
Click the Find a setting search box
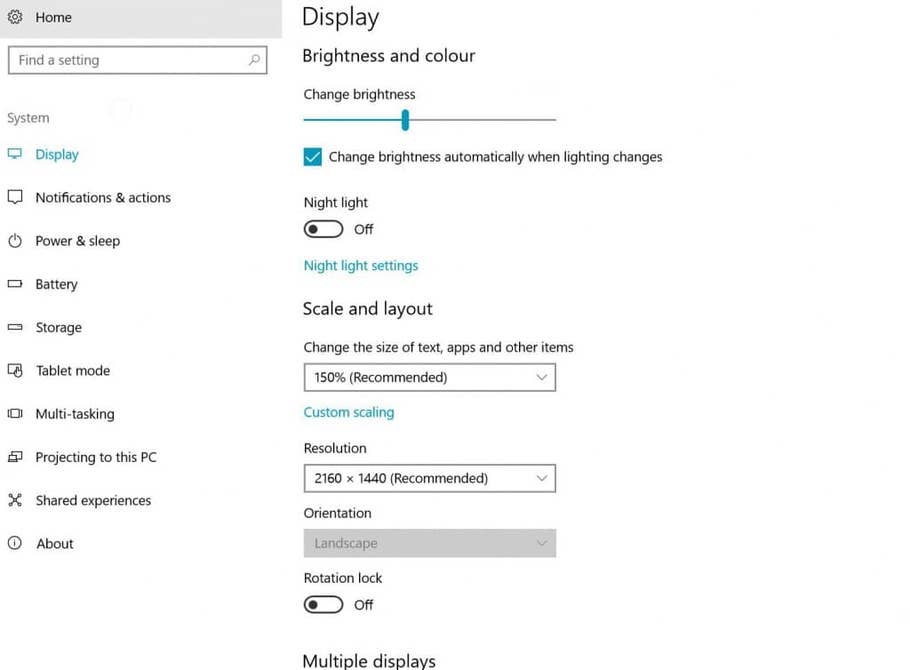point(130,60)
